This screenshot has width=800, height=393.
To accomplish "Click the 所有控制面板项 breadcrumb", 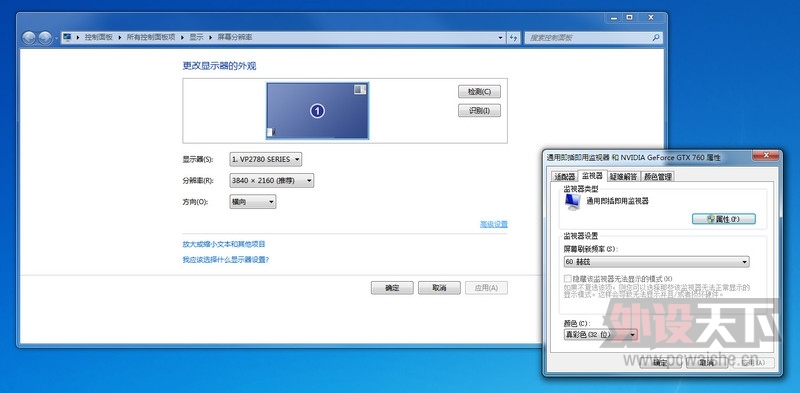I will click(151, 37).
